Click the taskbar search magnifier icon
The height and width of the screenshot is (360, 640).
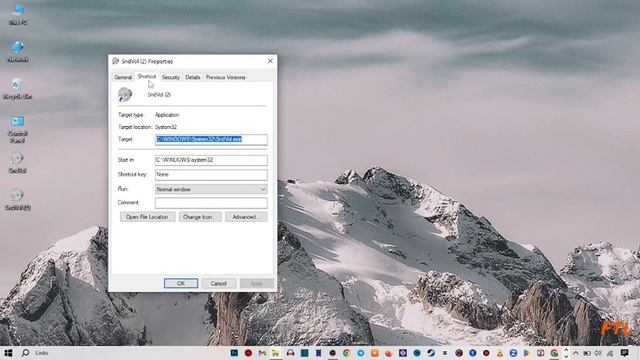[x=25, y=353]
